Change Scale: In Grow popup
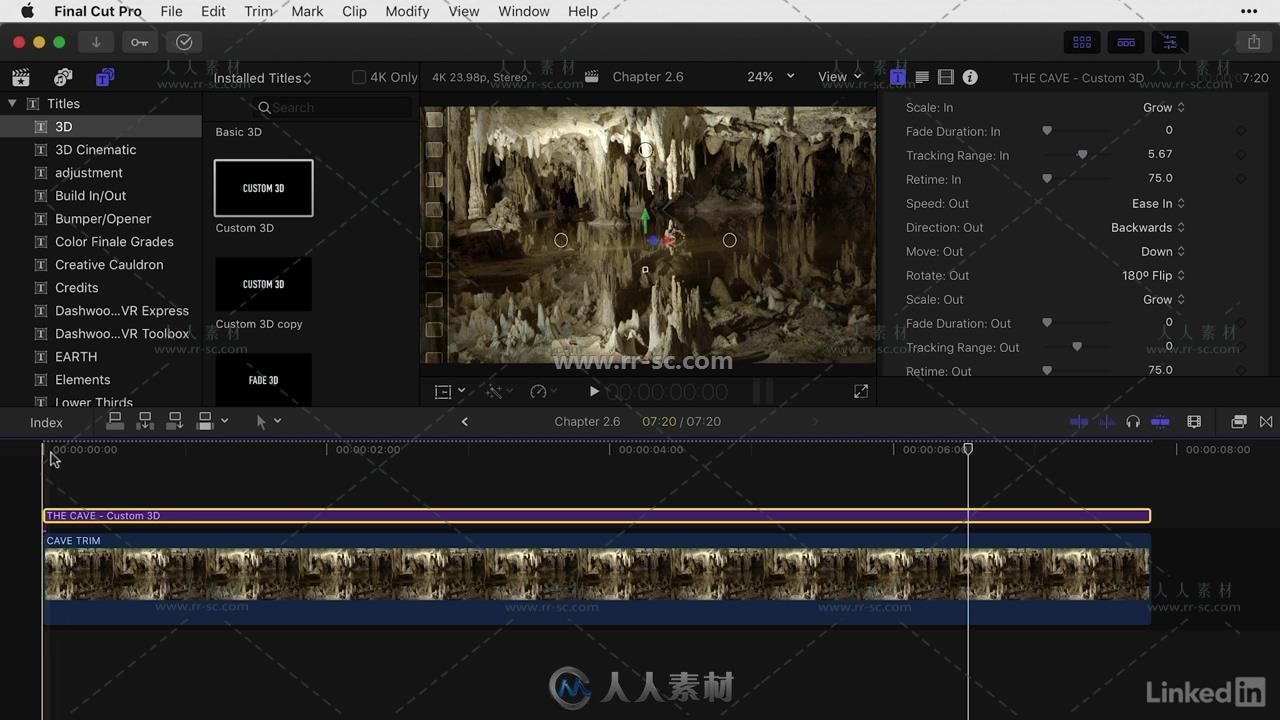The image size is (1280, 720). 1163,107
